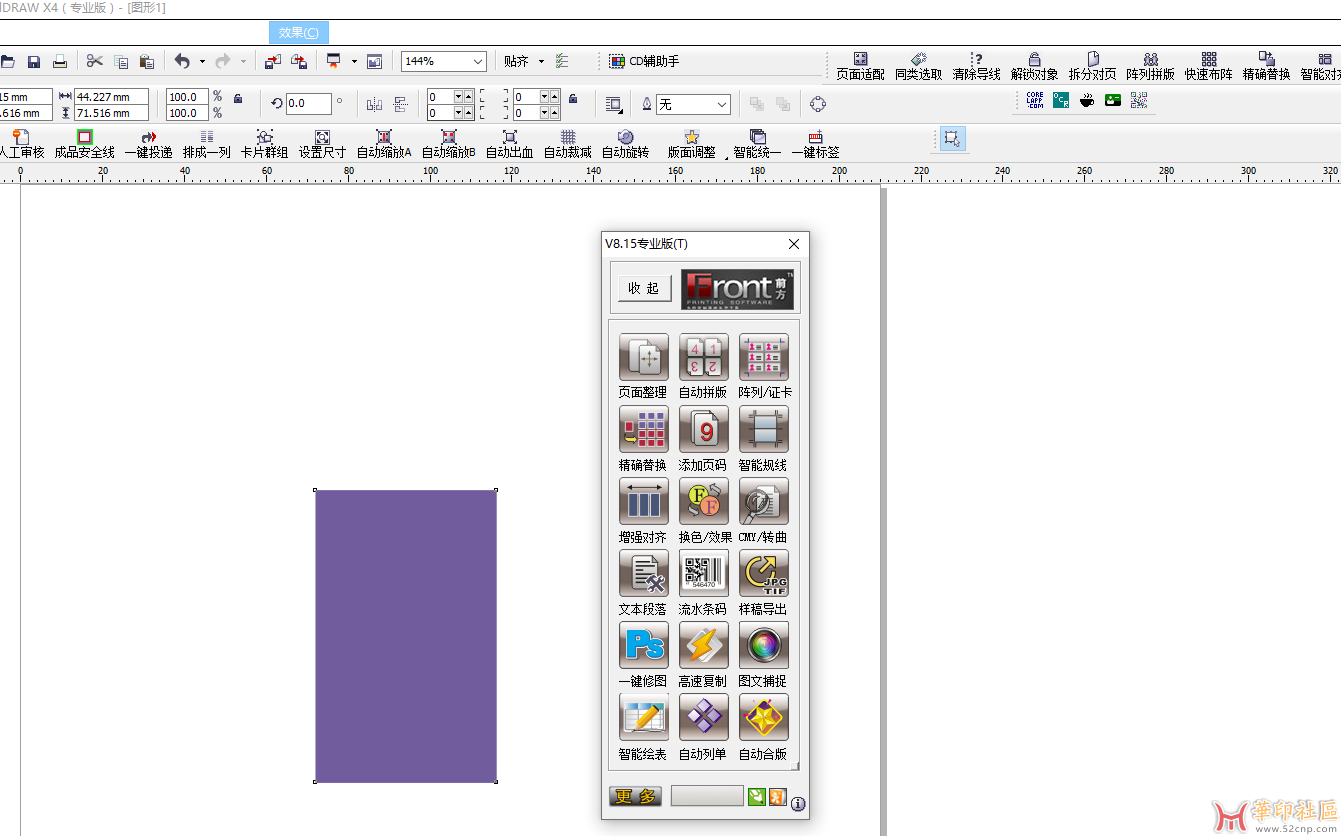Screen dimensions: 1341x836
Task: Click the 页面整理 tool in the V8.15 panel
Action: (643, 357)
